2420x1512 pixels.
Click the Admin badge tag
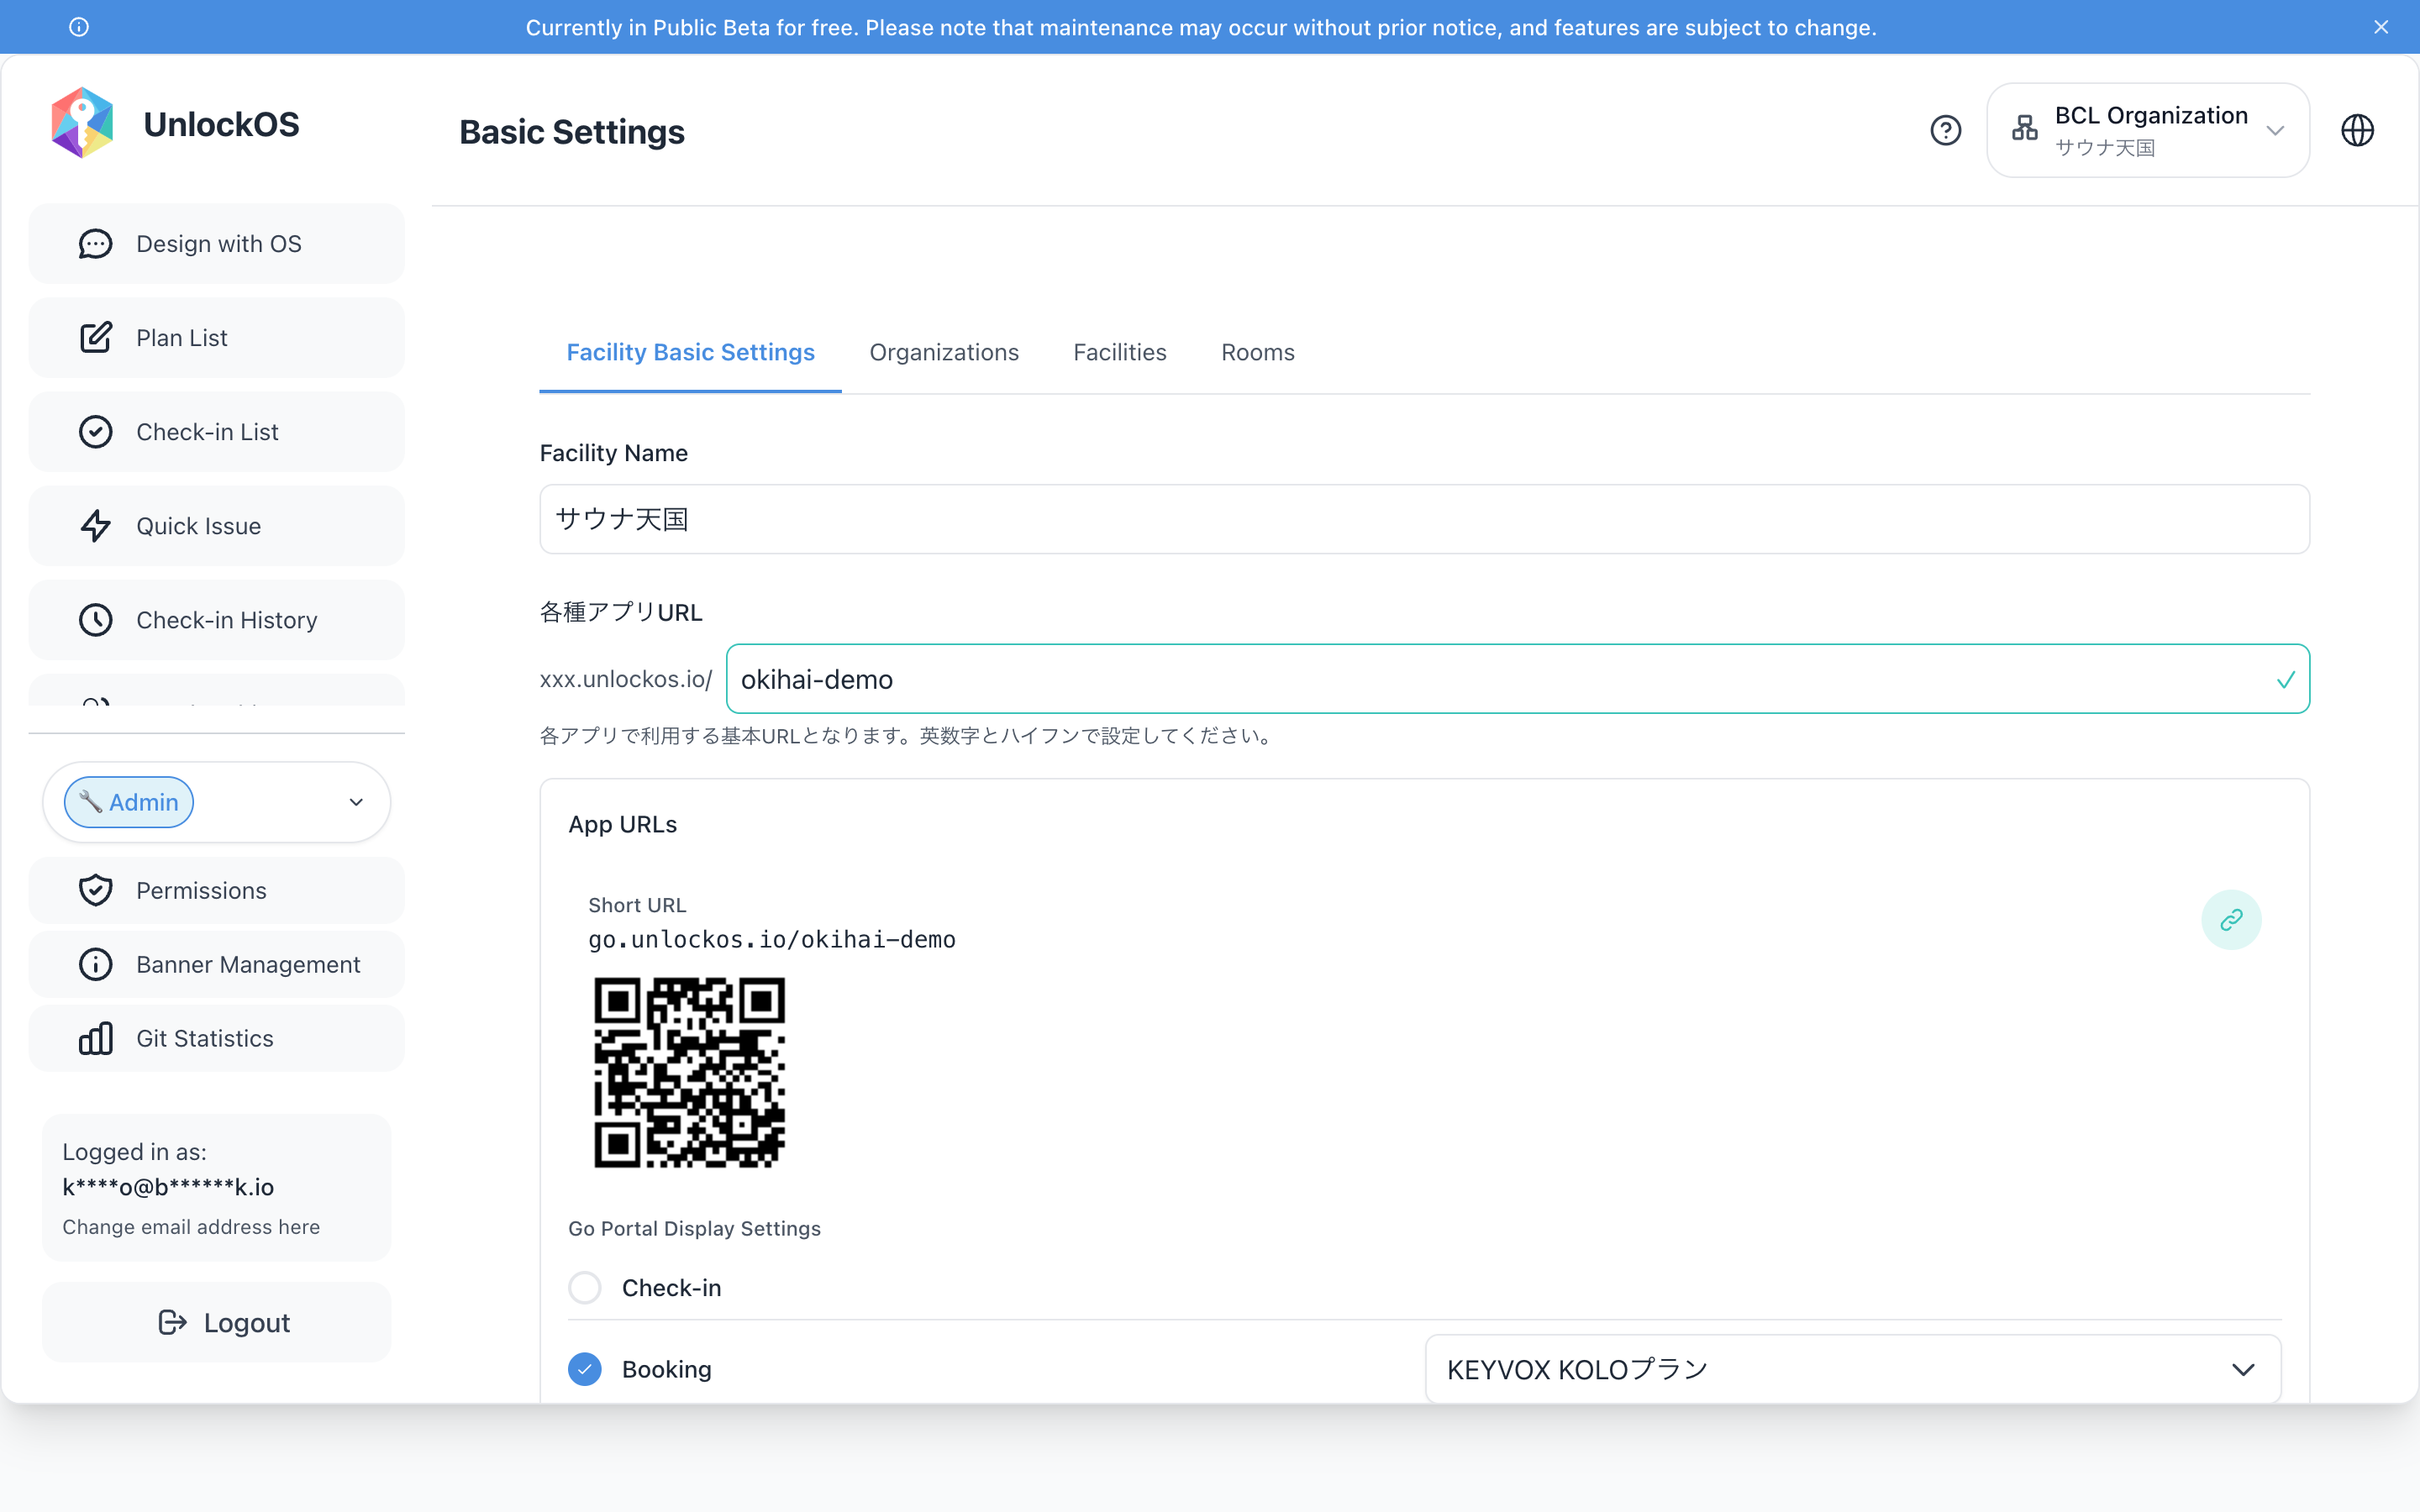129,802
